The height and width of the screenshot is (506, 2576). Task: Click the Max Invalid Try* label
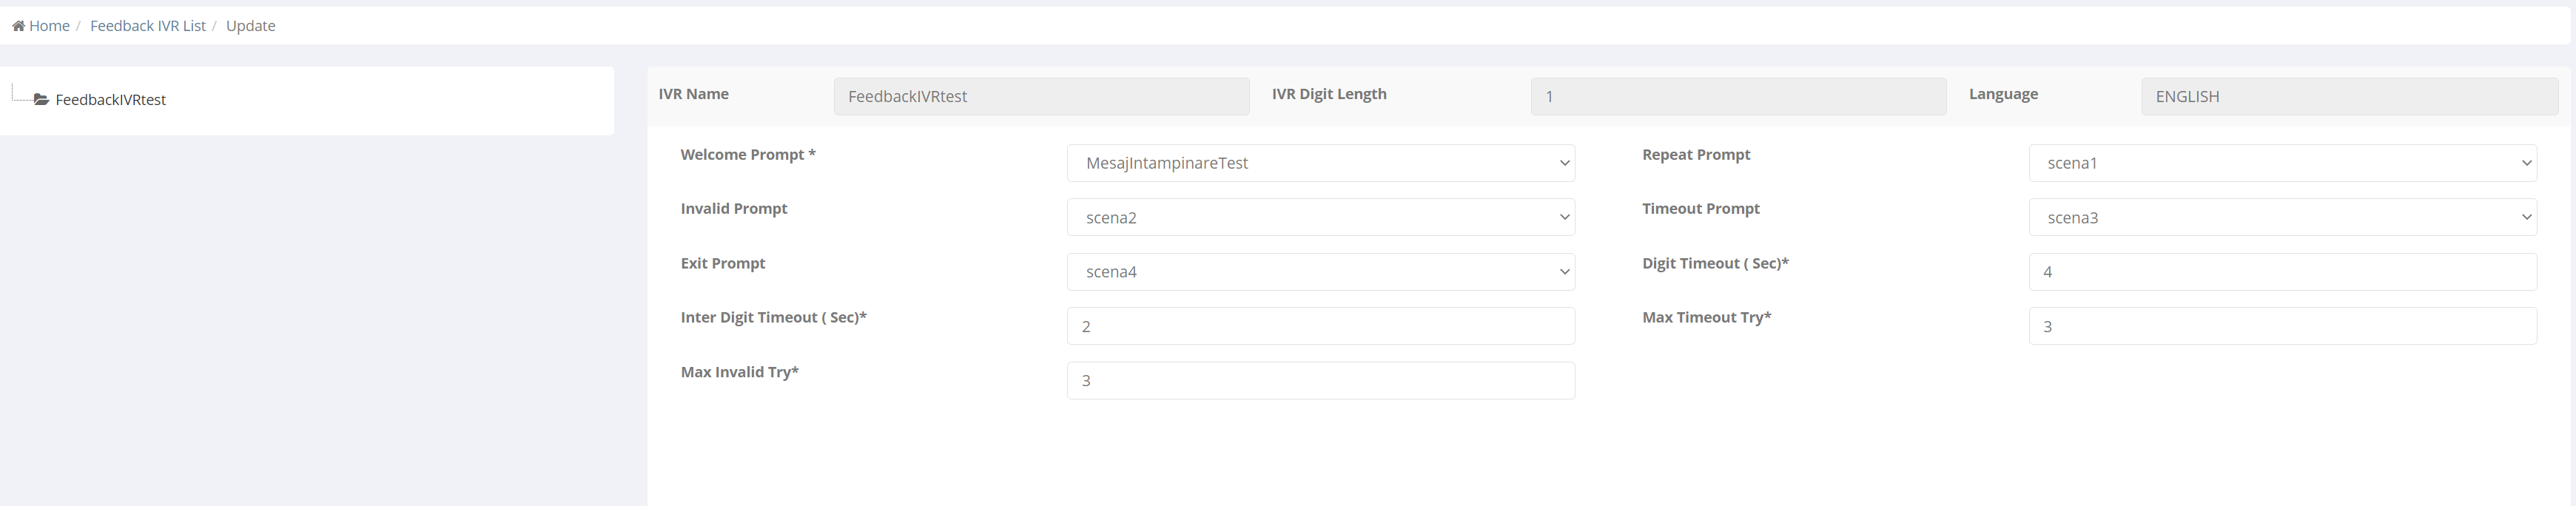(x=740, y=373)
